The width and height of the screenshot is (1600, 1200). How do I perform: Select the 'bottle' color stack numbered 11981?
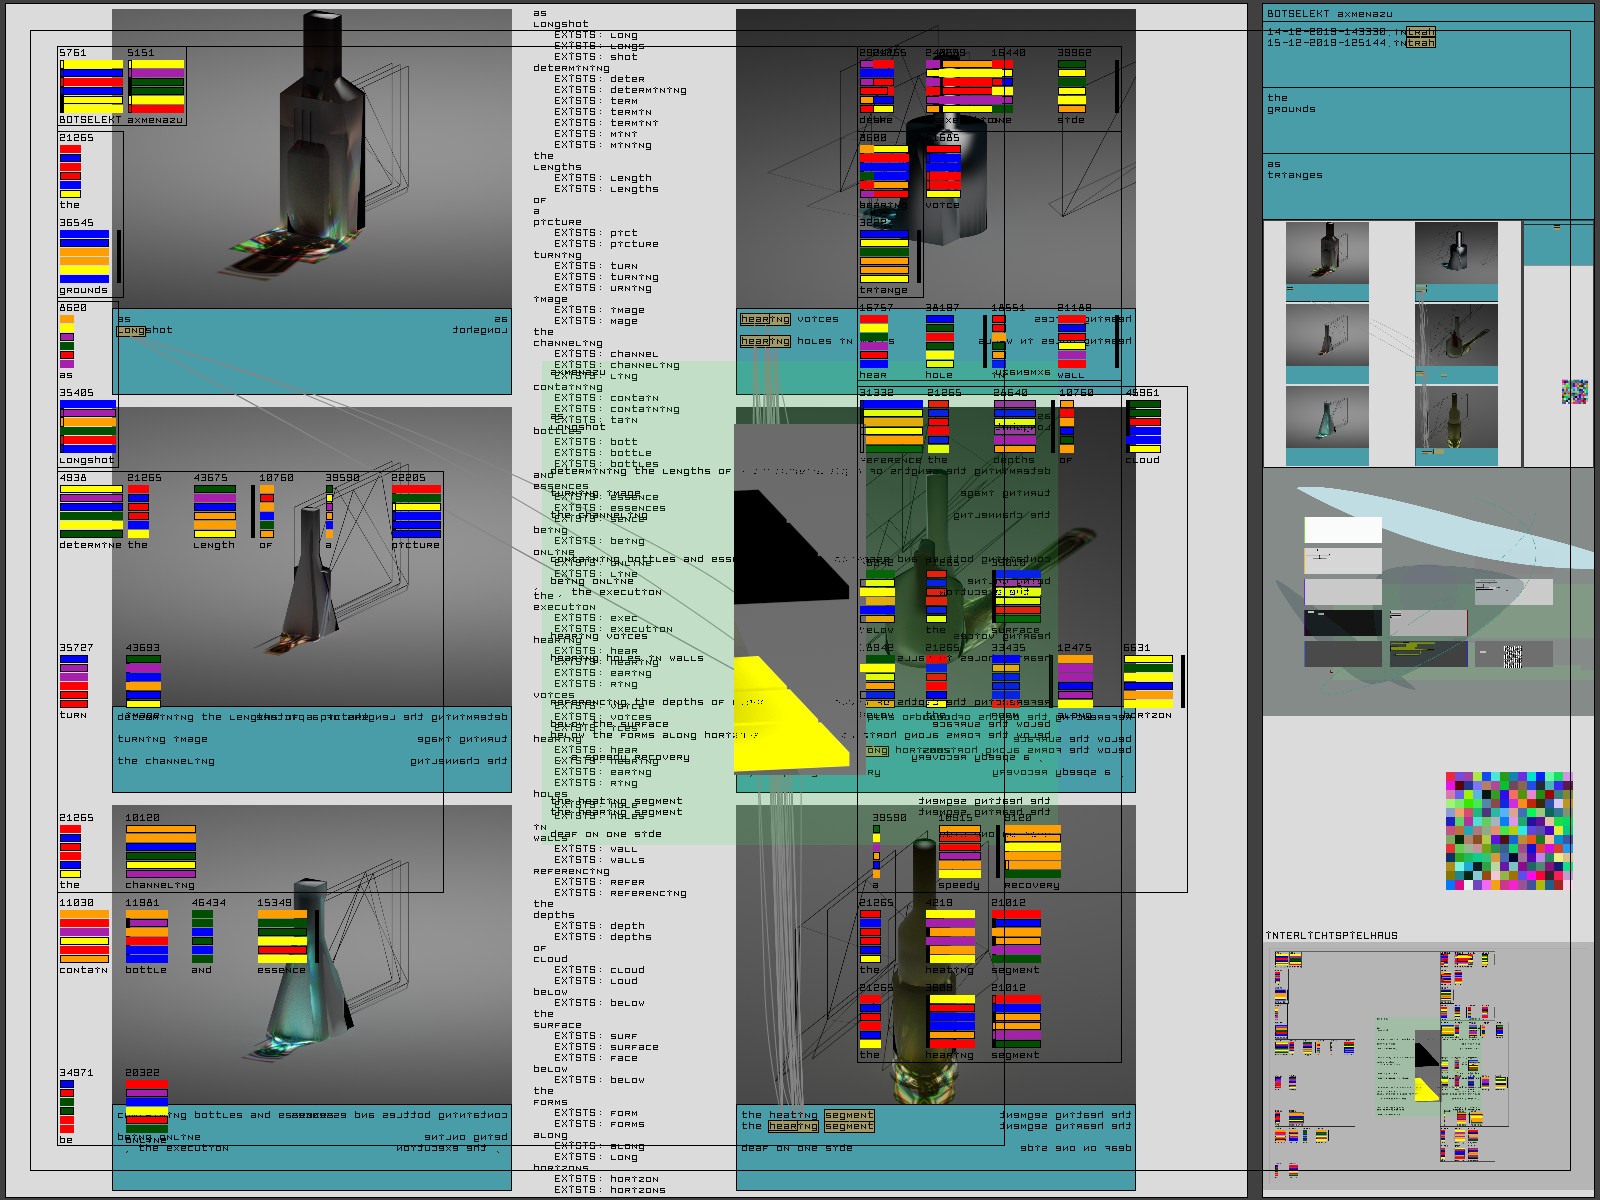pyautogui.click(x=146, y=936)
